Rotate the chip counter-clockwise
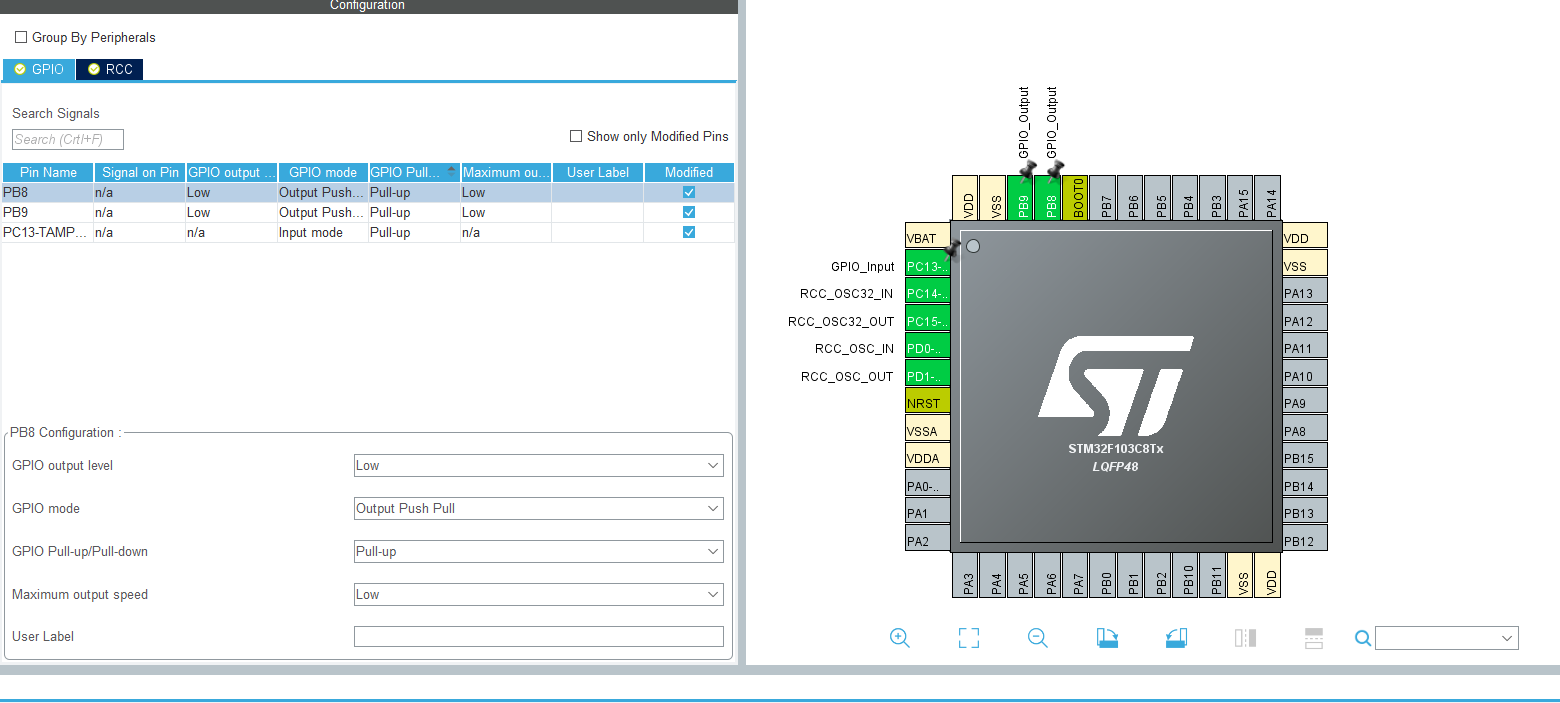1560x703 pixels. click(x=1176, y=637)
